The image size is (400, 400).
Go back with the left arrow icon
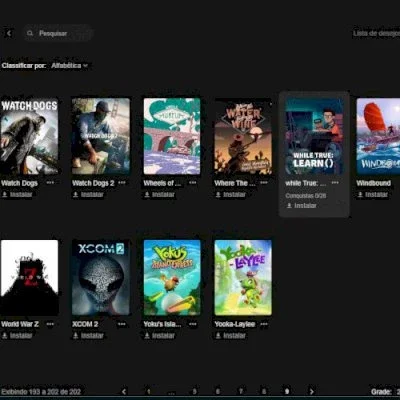coord(9,33)
